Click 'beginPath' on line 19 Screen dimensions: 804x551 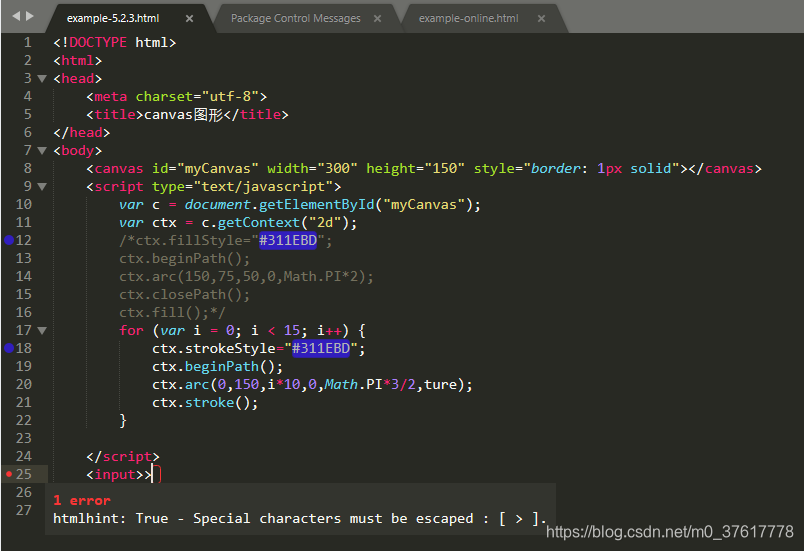222,366
